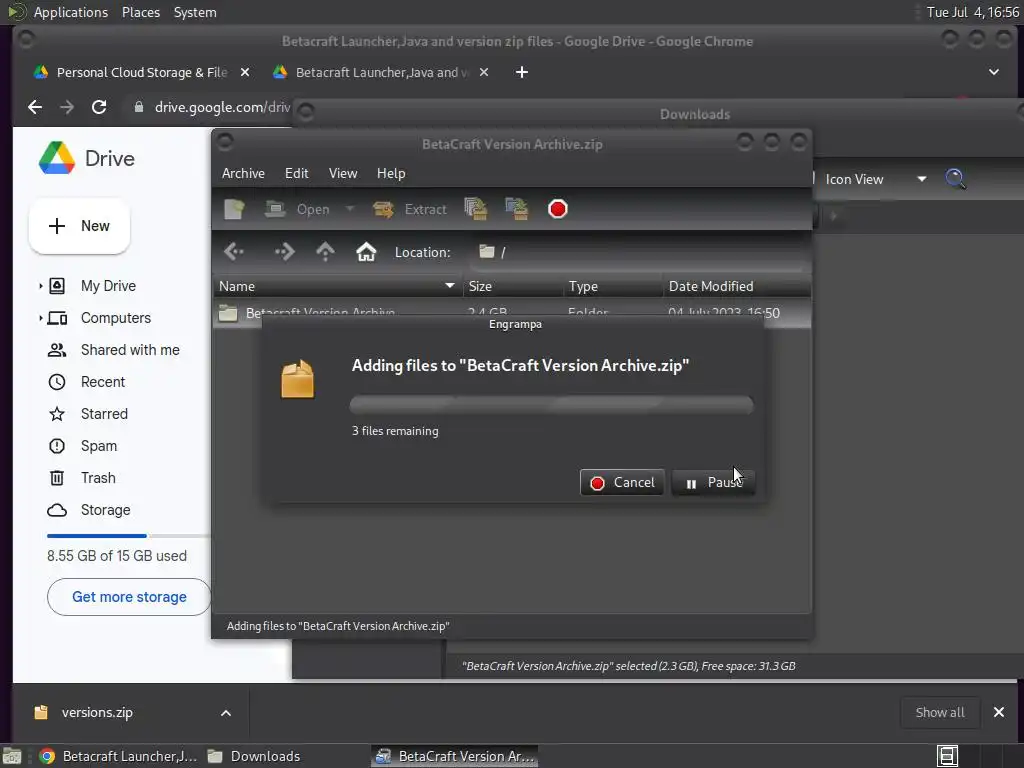The height and width of the screenshot is (768, 1024).
Task: Go up one level in archive
Action: pos(325,252)
